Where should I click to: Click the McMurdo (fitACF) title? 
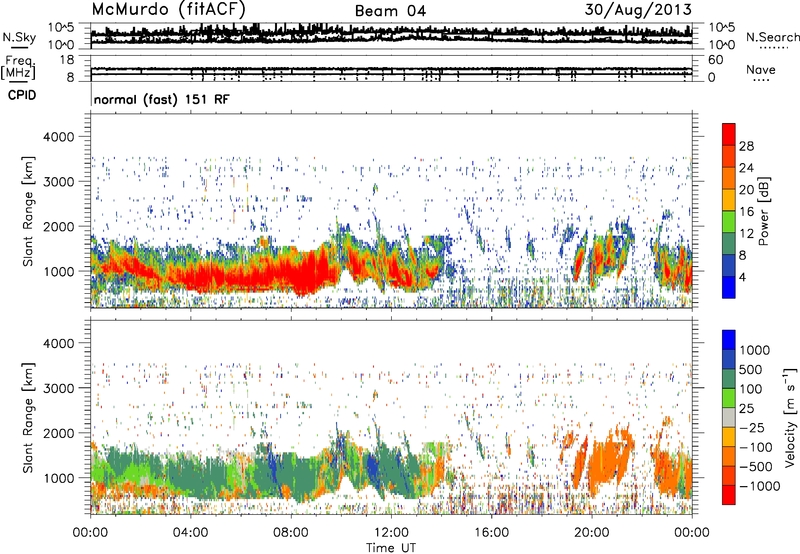tap(168, 9)
